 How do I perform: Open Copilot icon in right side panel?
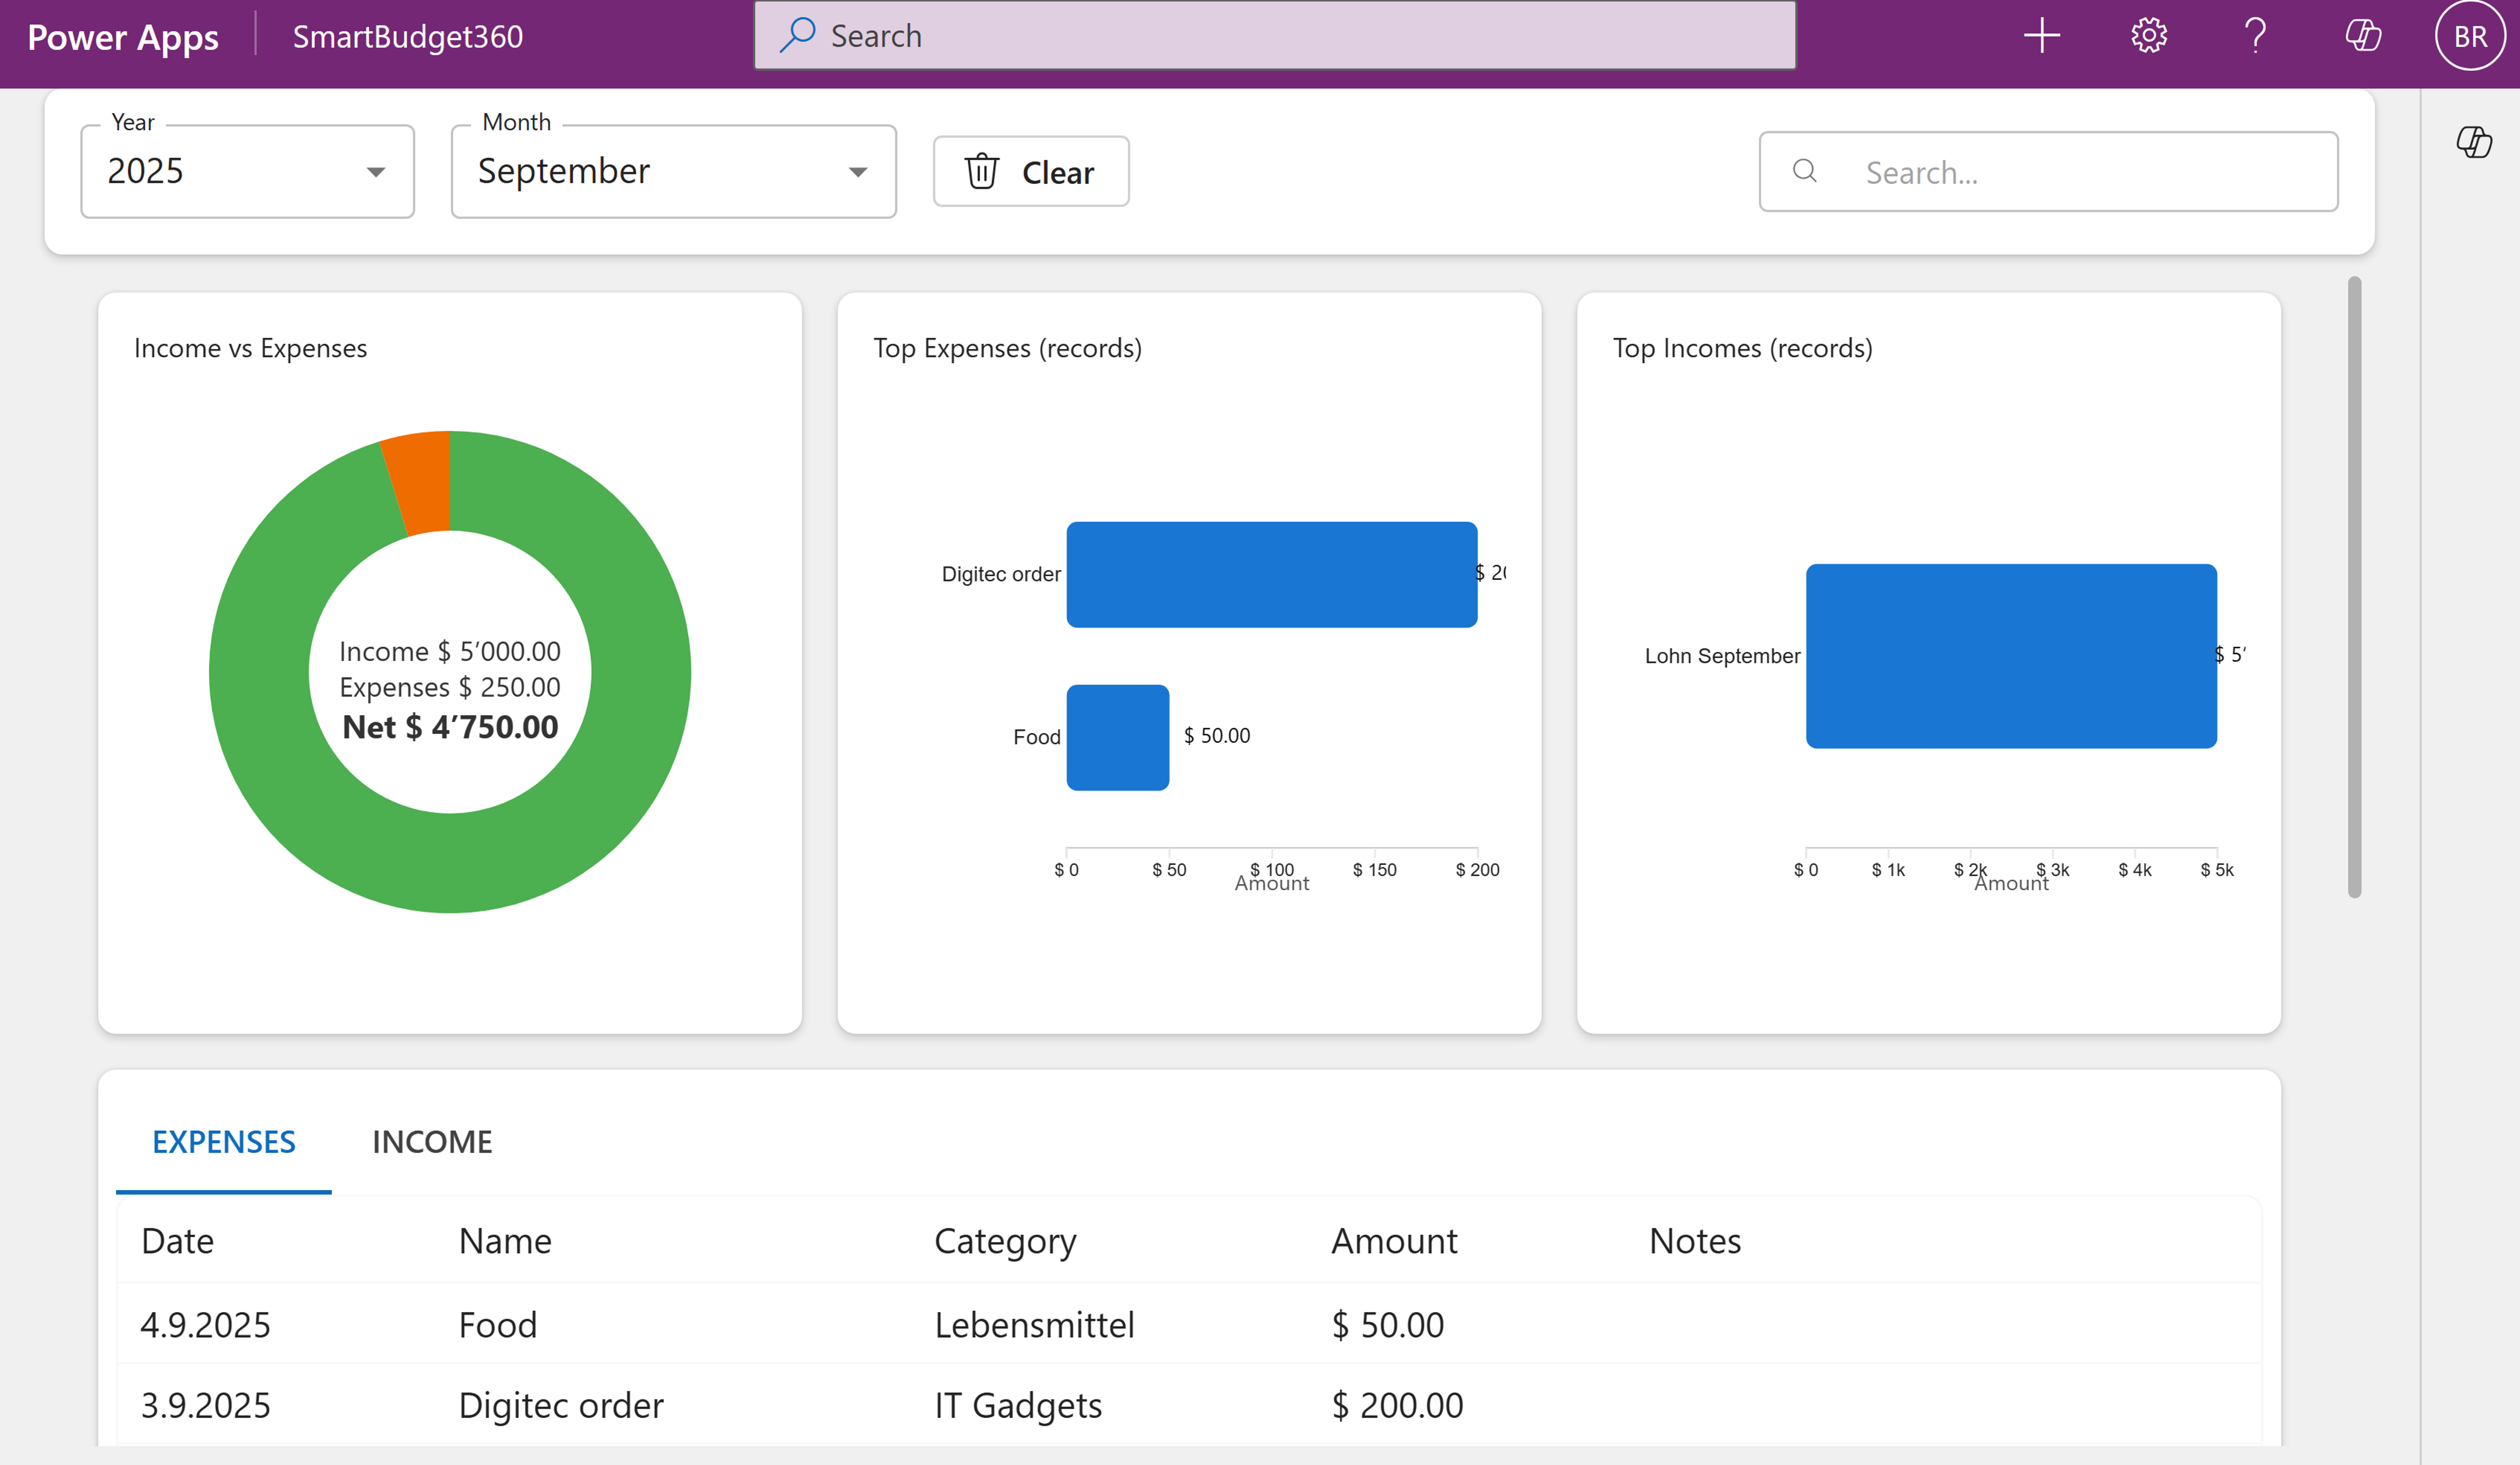point(2474,141)
